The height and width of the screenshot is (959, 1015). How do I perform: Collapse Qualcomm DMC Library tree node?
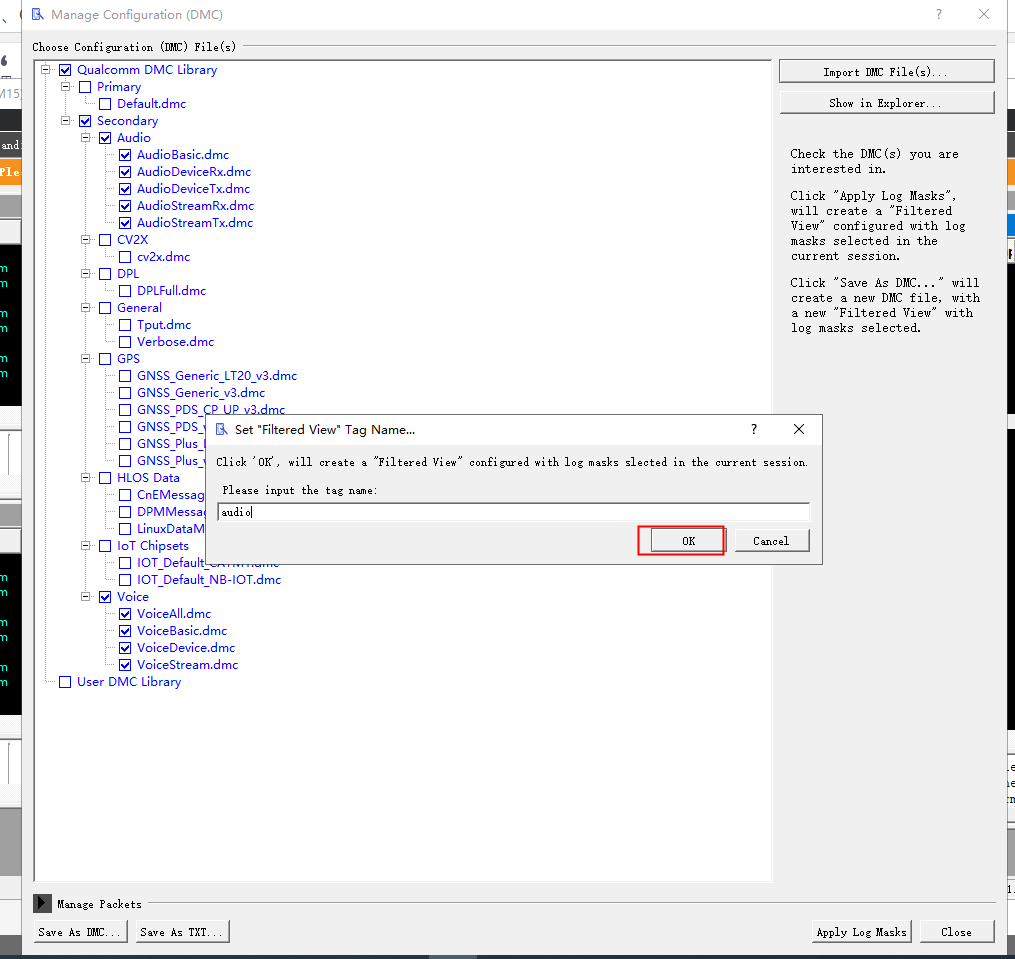point(45,69)
